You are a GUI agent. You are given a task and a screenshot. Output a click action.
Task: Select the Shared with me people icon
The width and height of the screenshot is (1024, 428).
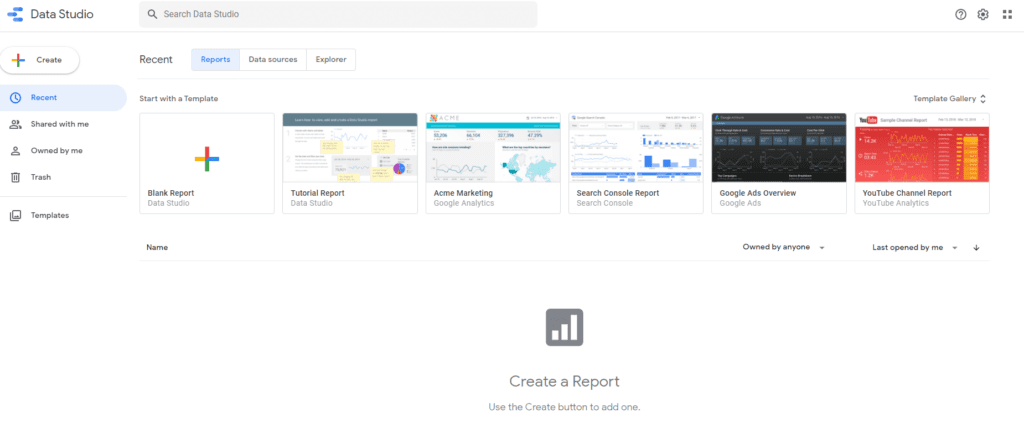click(x=16, y=124)
